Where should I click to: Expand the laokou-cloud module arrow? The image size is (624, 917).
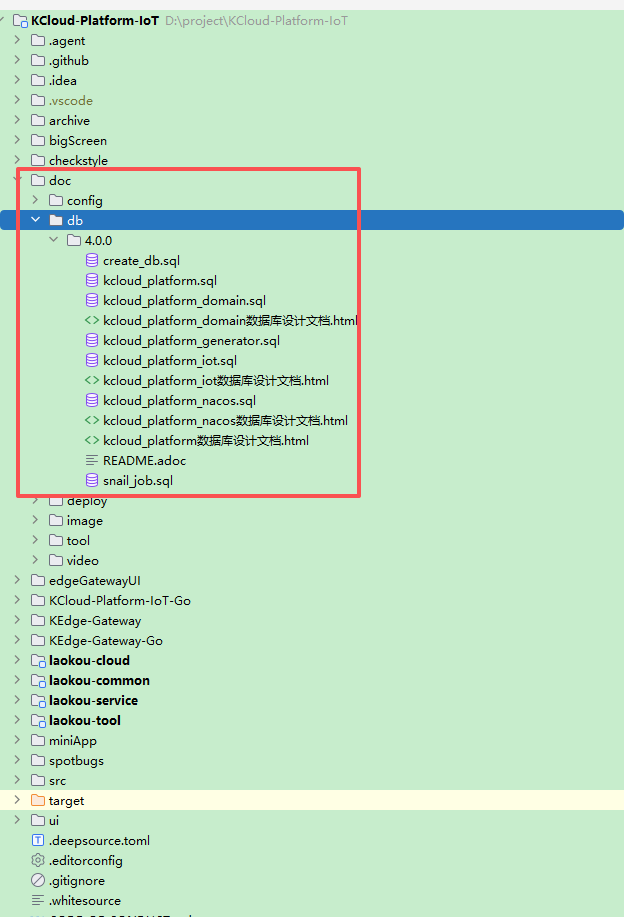(17, 661)
